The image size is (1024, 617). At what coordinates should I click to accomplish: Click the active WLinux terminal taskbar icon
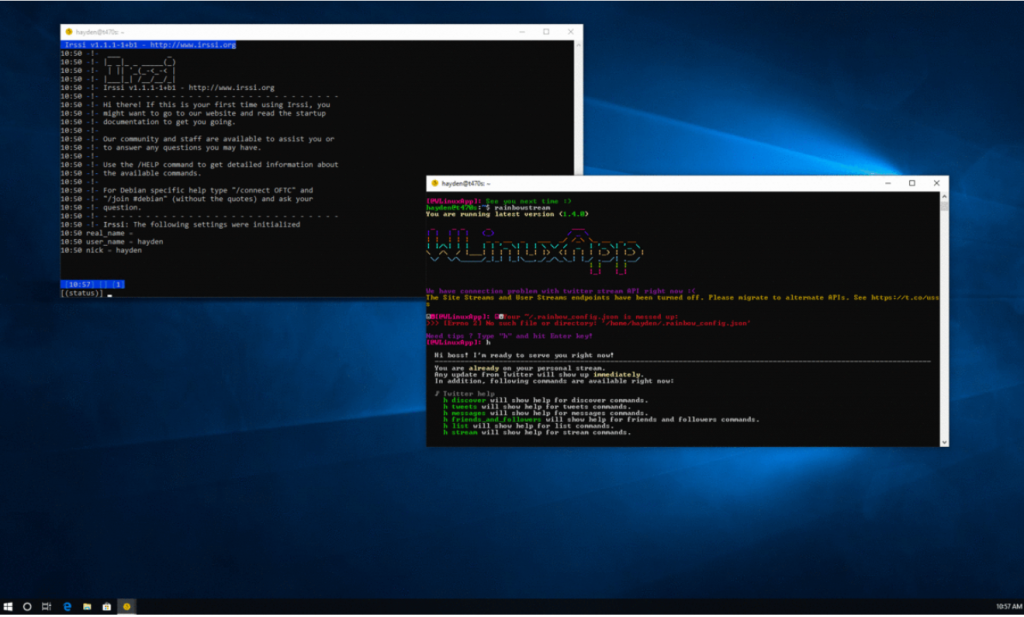[x=126, y=605]
